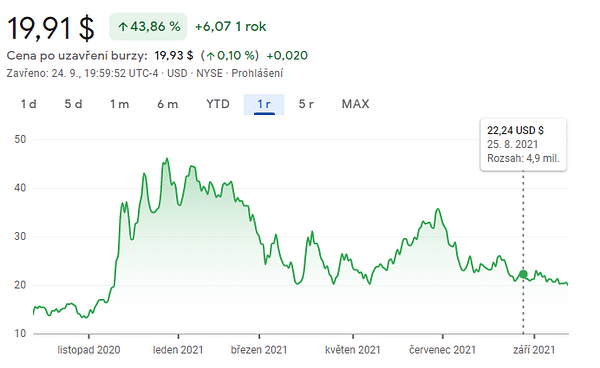Screen dimensions: 600x368
Task: Click the červenec 2021 axis label
Action: tap(442, 350)
